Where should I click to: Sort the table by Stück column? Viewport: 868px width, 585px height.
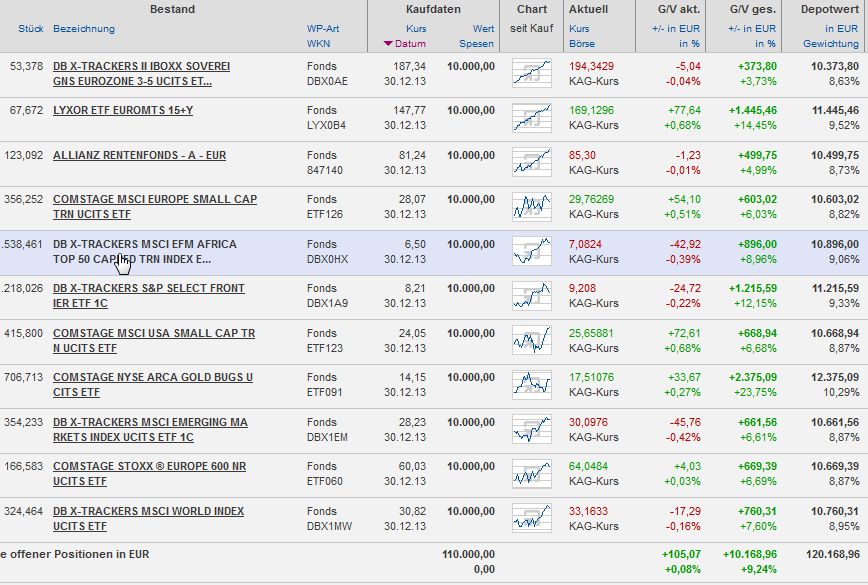pyautogui.click(x=30, y=29)
